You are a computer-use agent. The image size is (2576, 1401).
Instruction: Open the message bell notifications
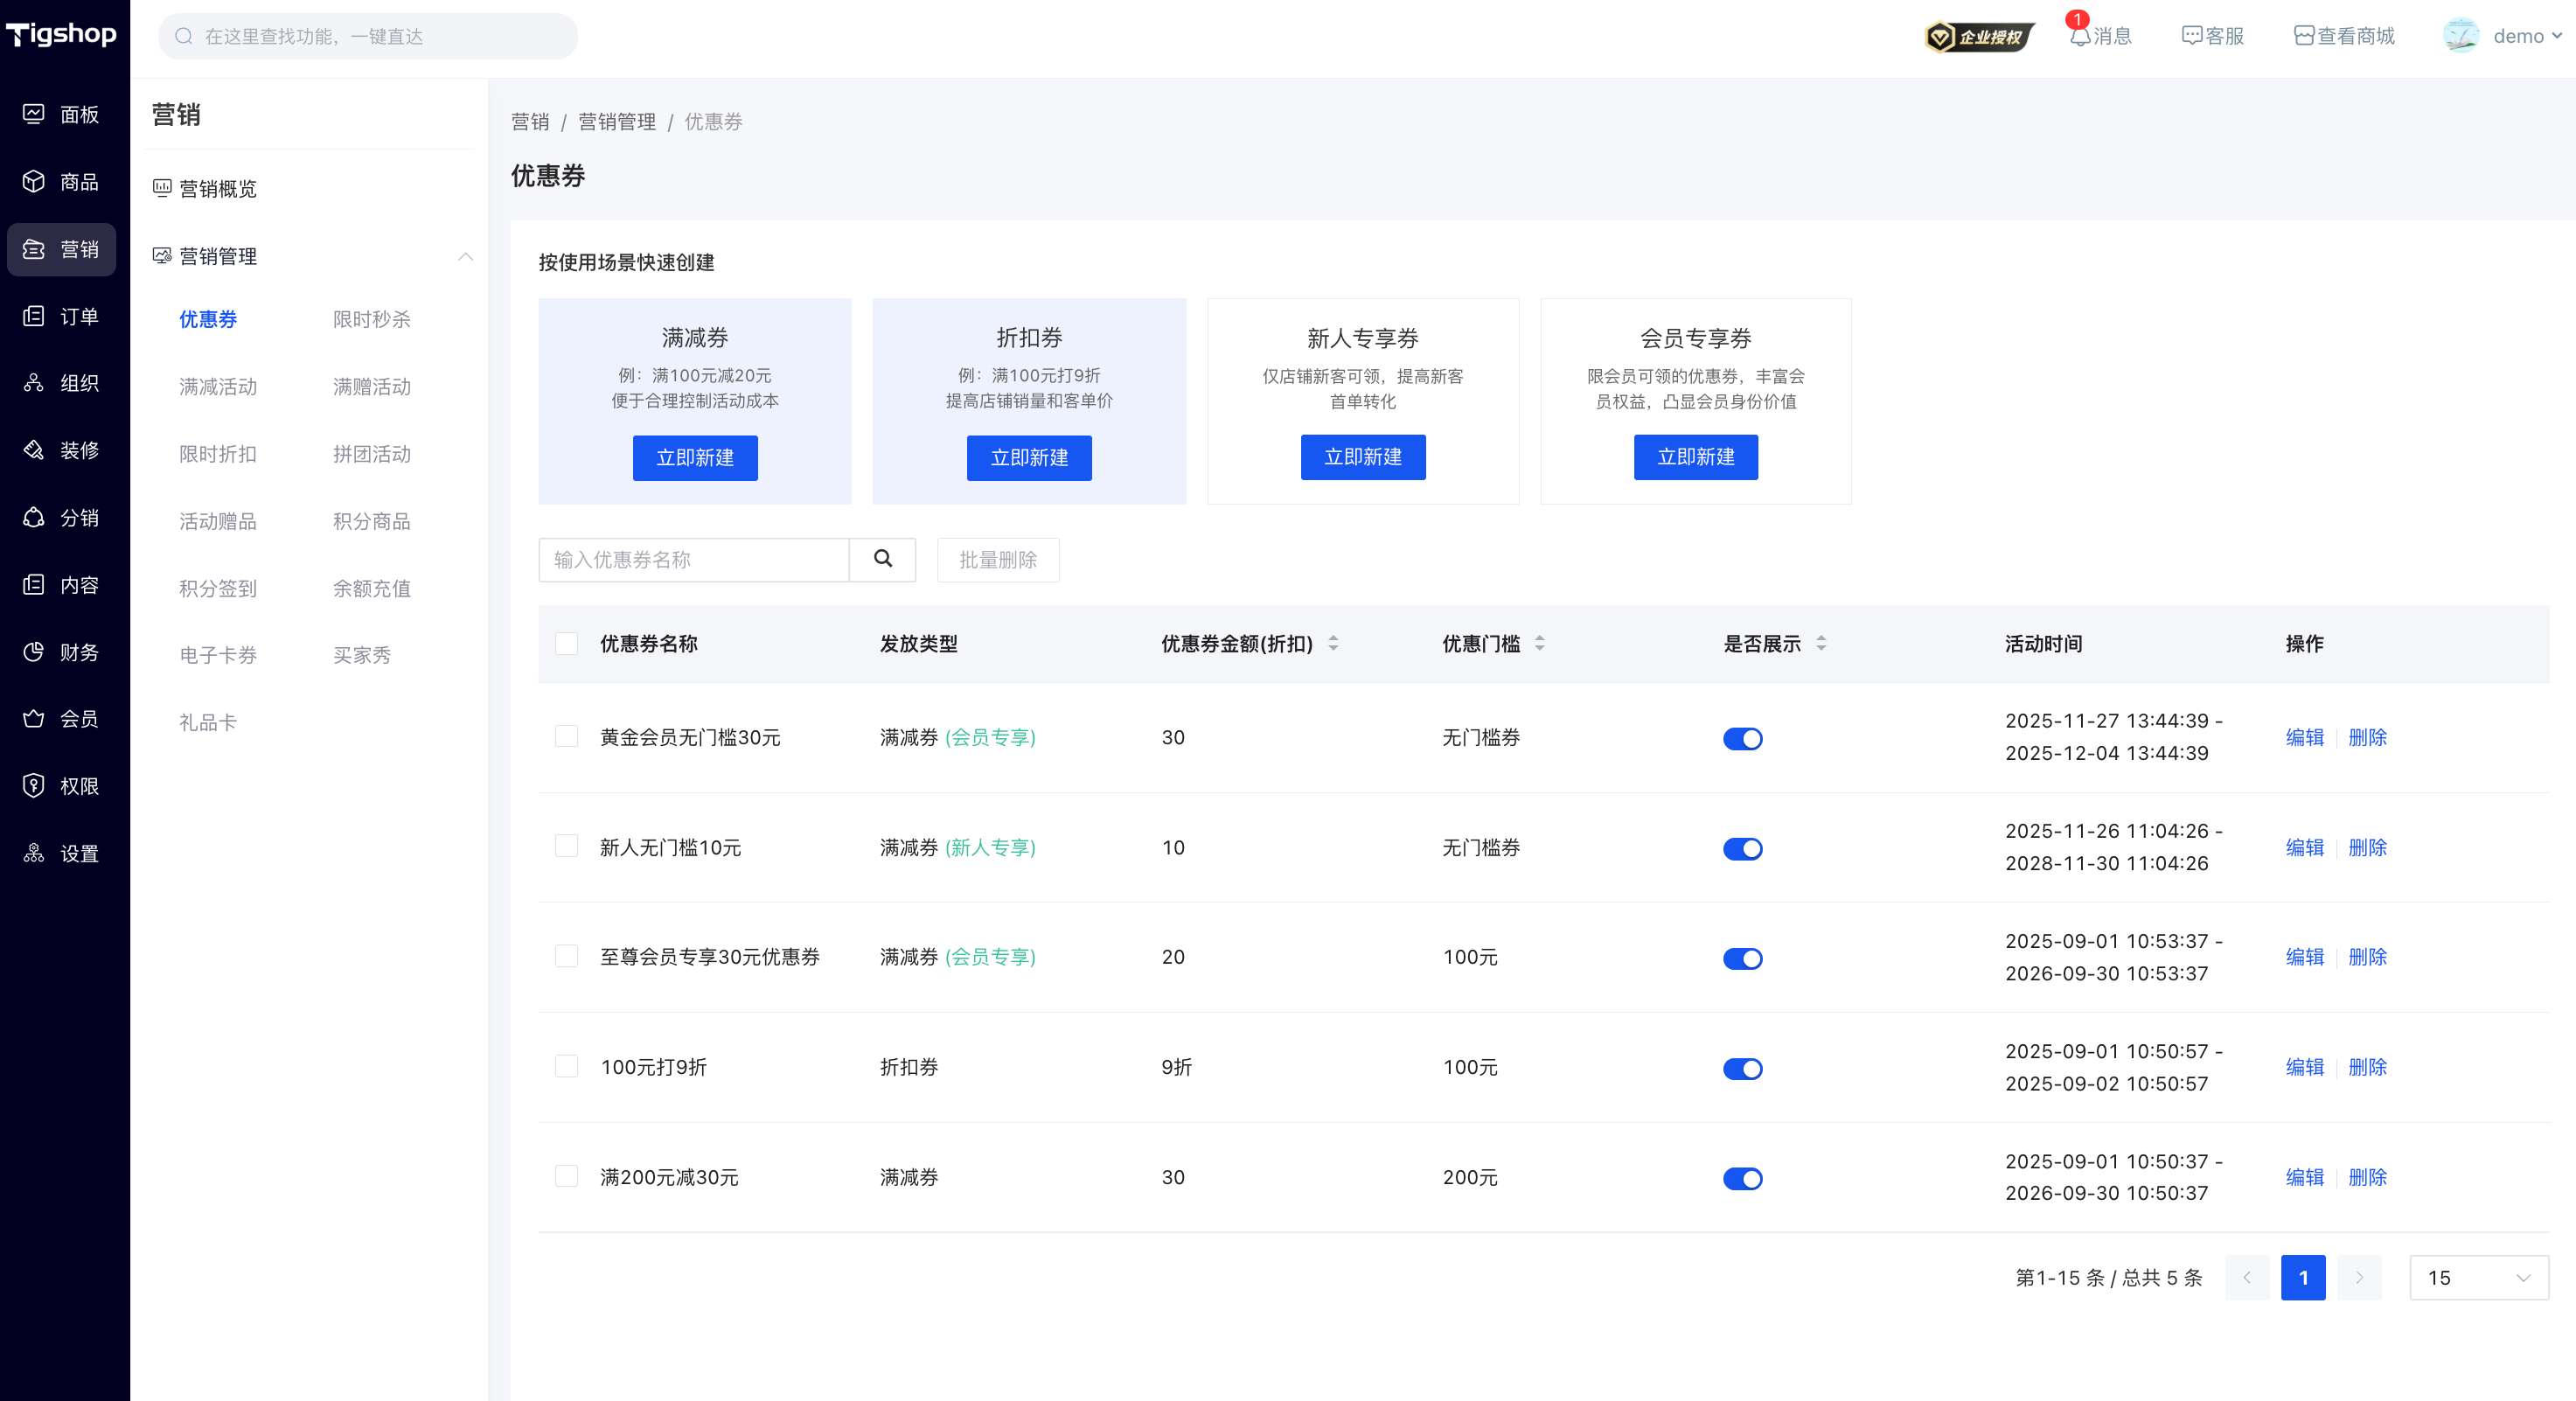(2080, 36)
